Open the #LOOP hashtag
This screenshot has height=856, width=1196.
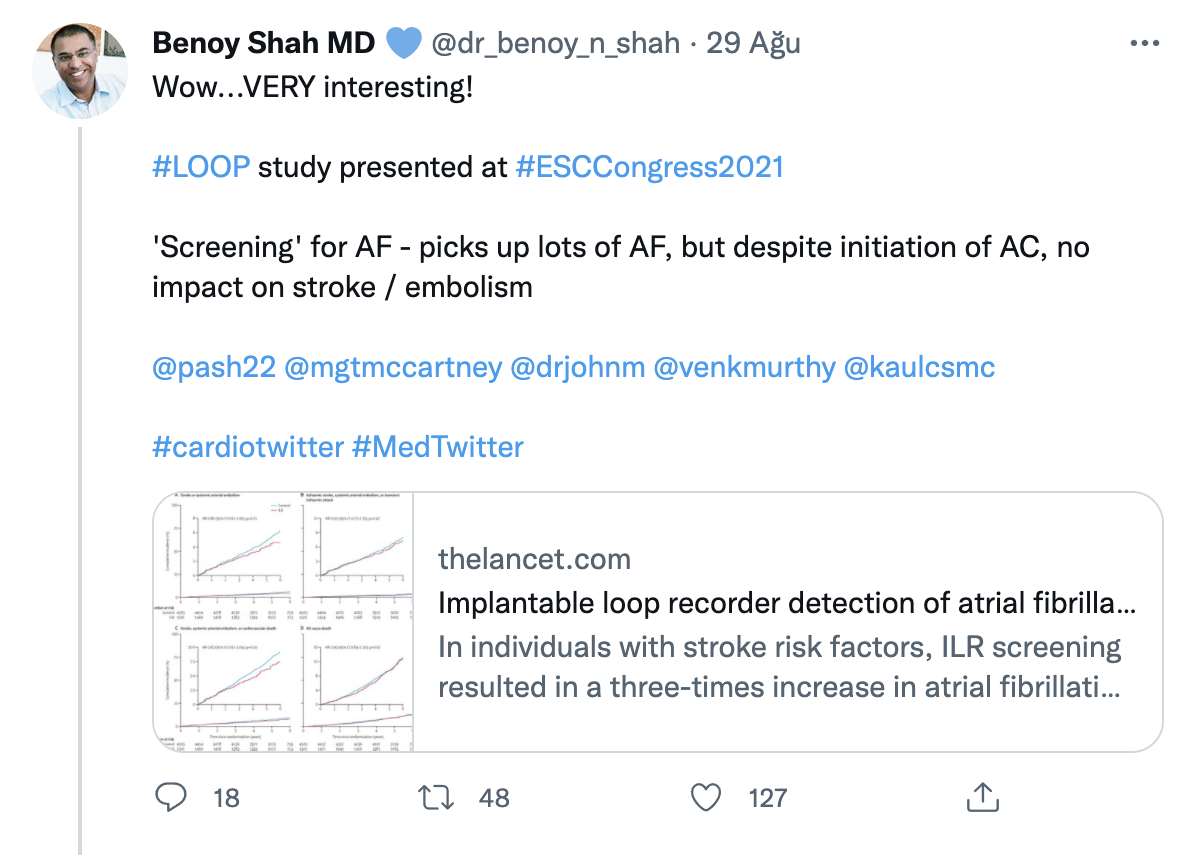tap(201, 167)
